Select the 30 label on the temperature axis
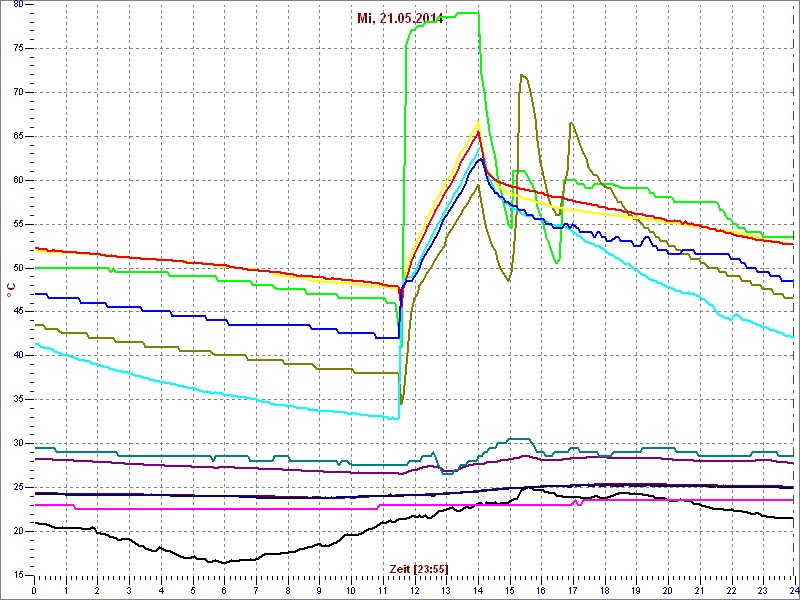The image size is (800, 600). pyautogui.click(x=18, y=443)
